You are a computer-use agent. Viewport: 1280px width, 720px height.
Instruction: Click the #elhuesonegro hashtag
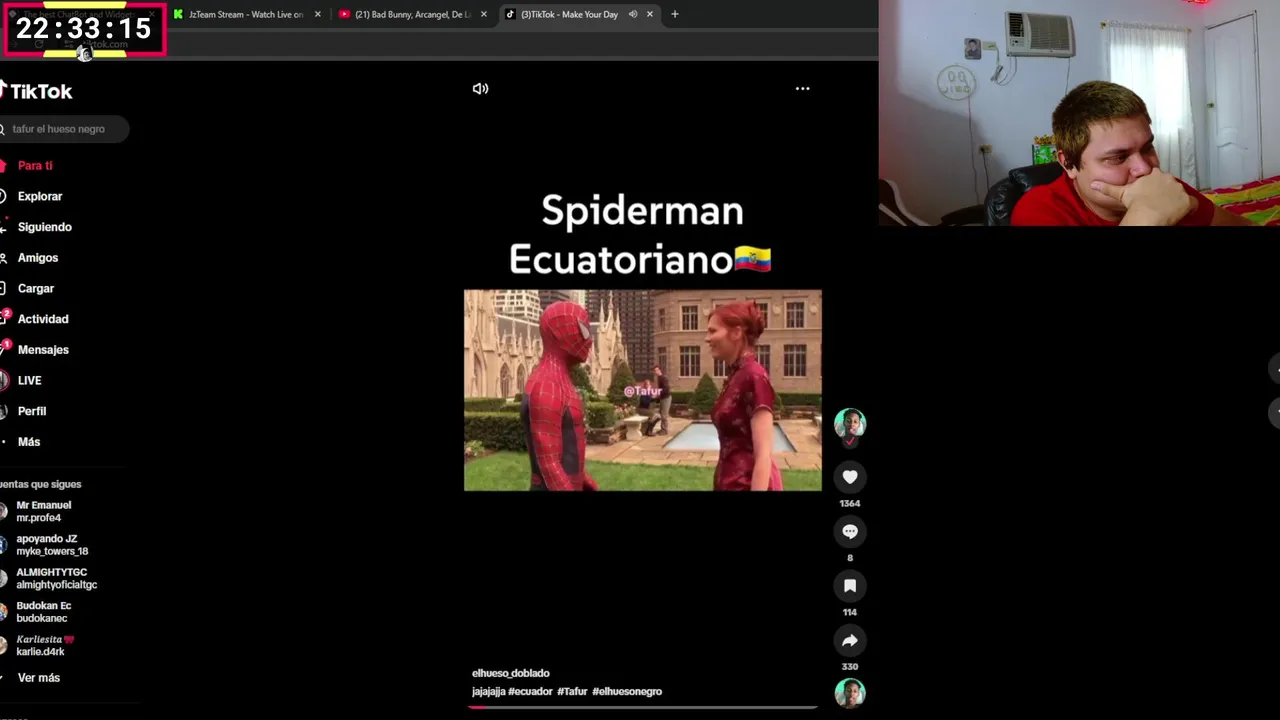[627, 691]
